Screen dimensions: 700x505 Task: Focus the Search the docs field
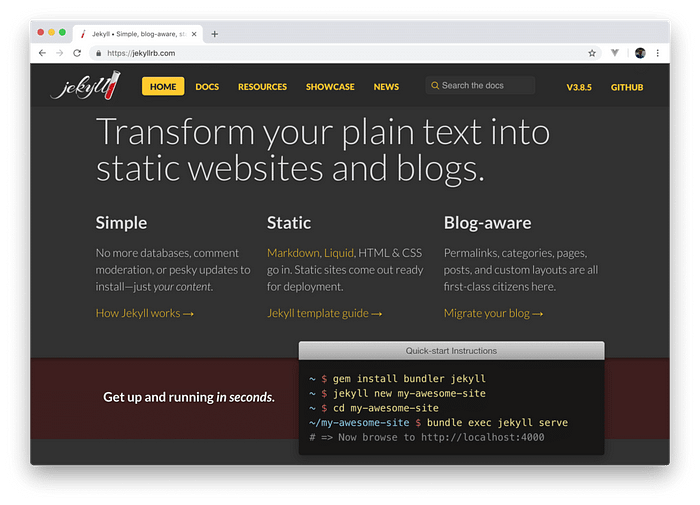(480, 85)
